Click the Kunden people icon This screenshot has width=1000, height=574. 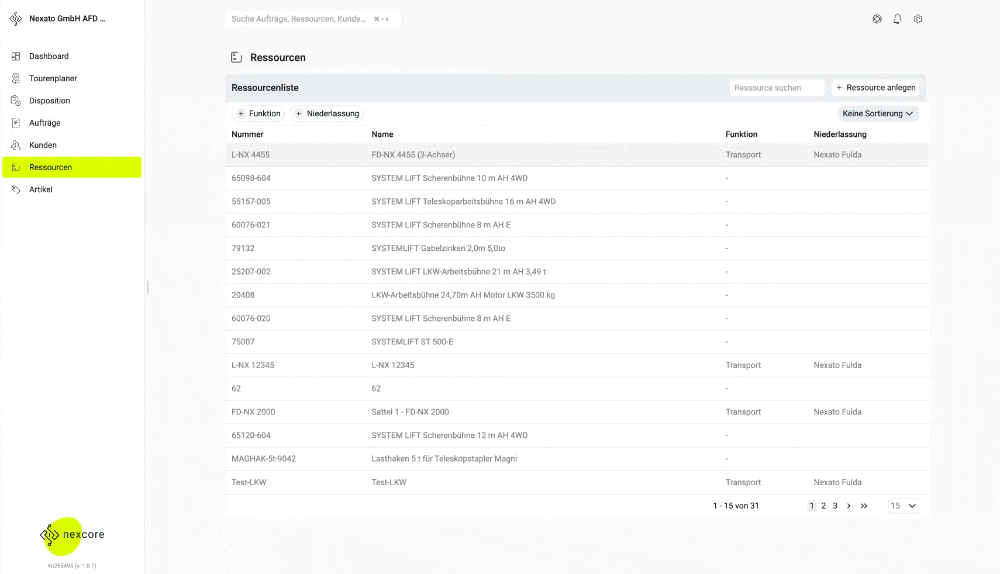(x=16, y=145)
